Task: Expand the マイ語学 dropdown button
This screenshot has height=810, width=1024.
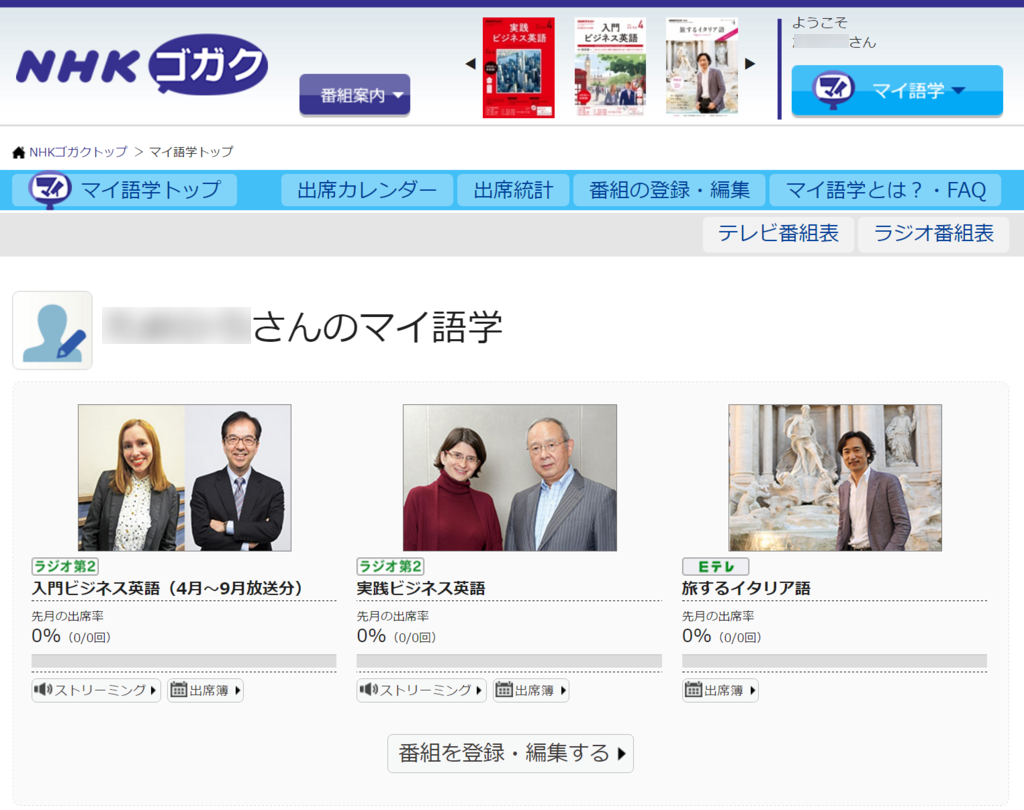Action: (x=897, y=89)
